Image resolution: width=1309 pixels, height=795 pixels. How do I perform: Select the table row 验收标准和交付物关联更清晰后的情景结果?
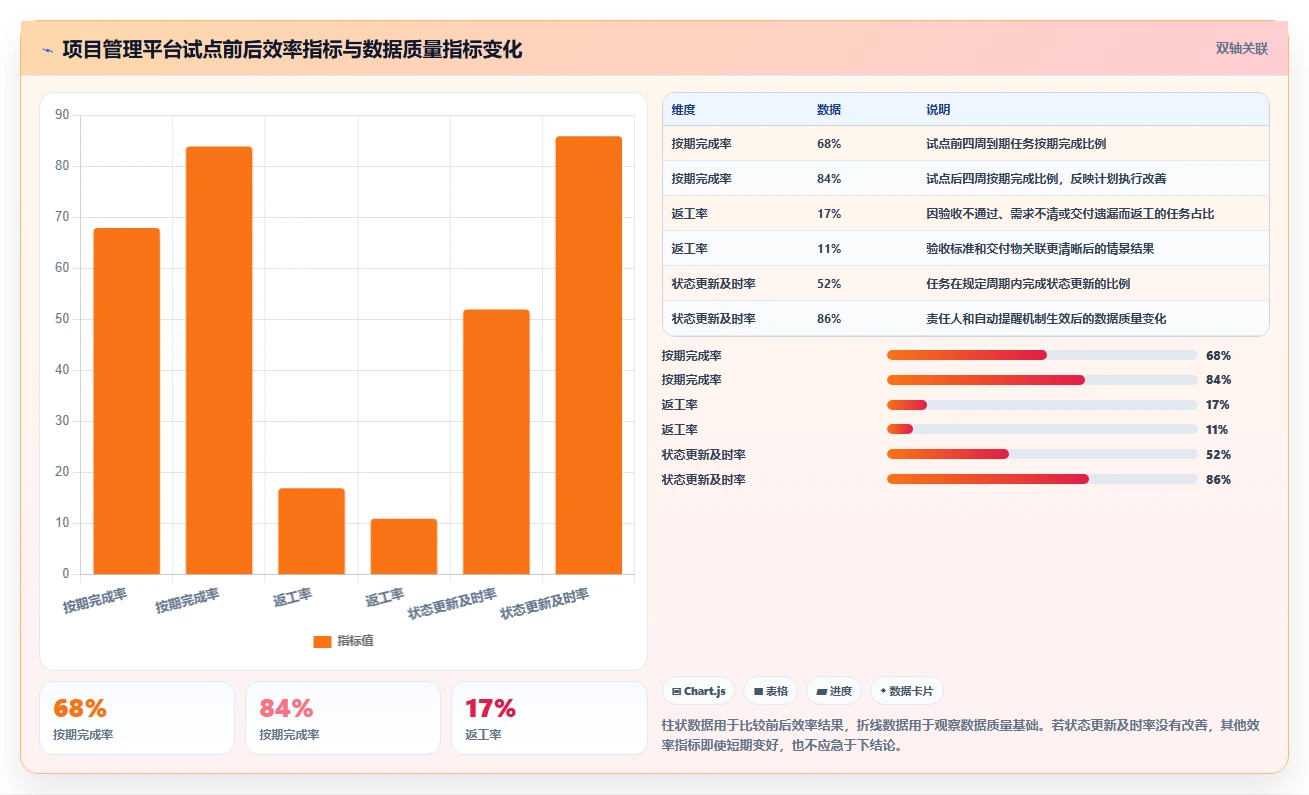pos(966,249)
